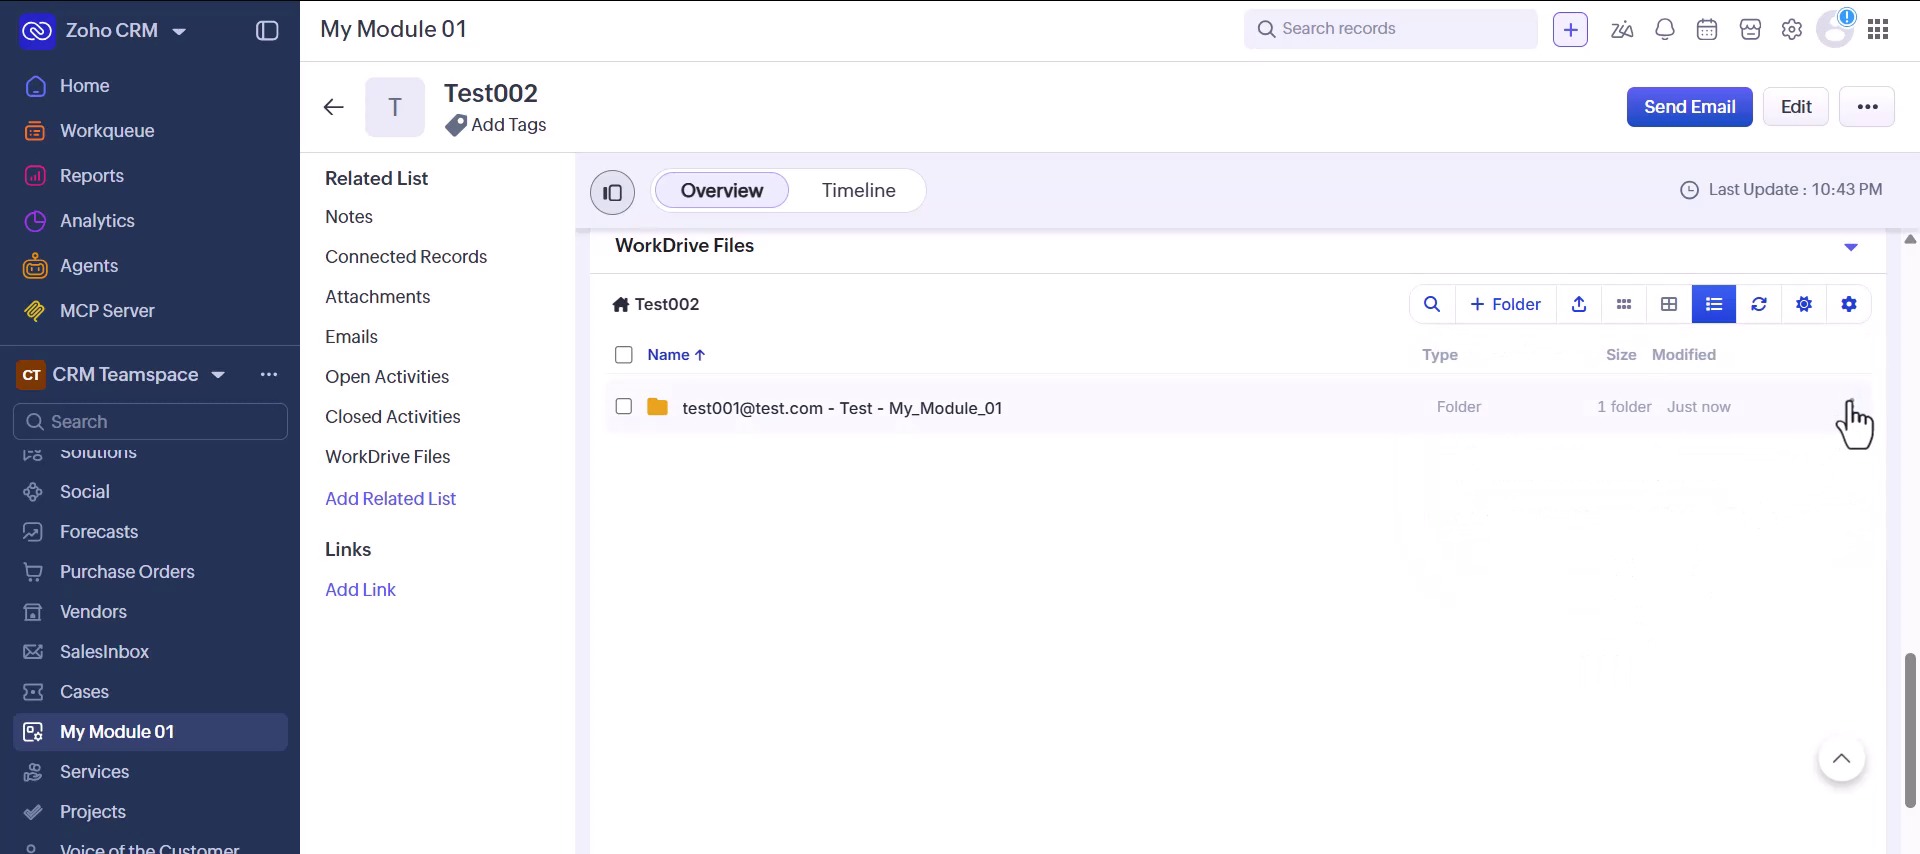Refresh the WorkDrive file list

[1759, 304]
